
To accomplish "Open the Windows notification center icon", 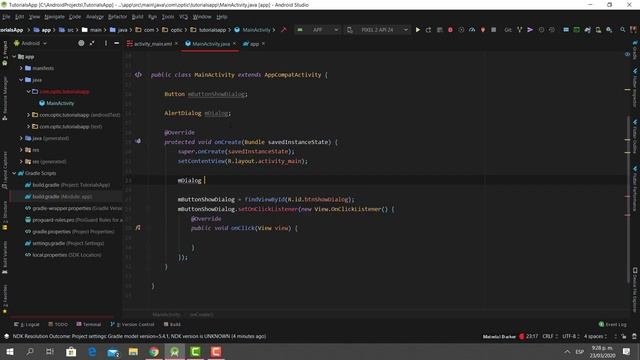I will point(627,351).
